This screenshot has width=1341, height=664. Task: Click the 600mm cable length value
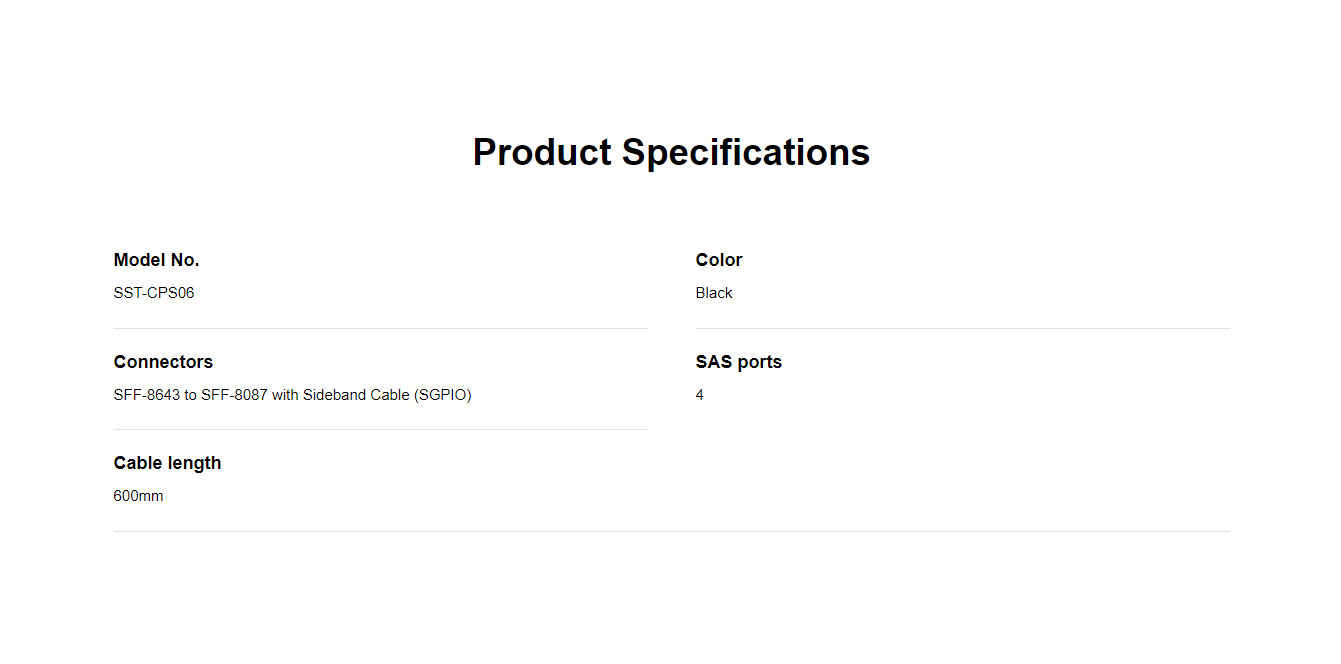coord(138,496)
